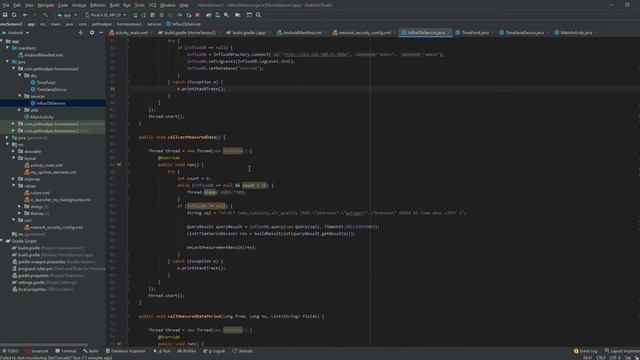This screenshot has height=360, width=640.
Task: Open the Terminal tool window
Action: (x=66, y=351)
